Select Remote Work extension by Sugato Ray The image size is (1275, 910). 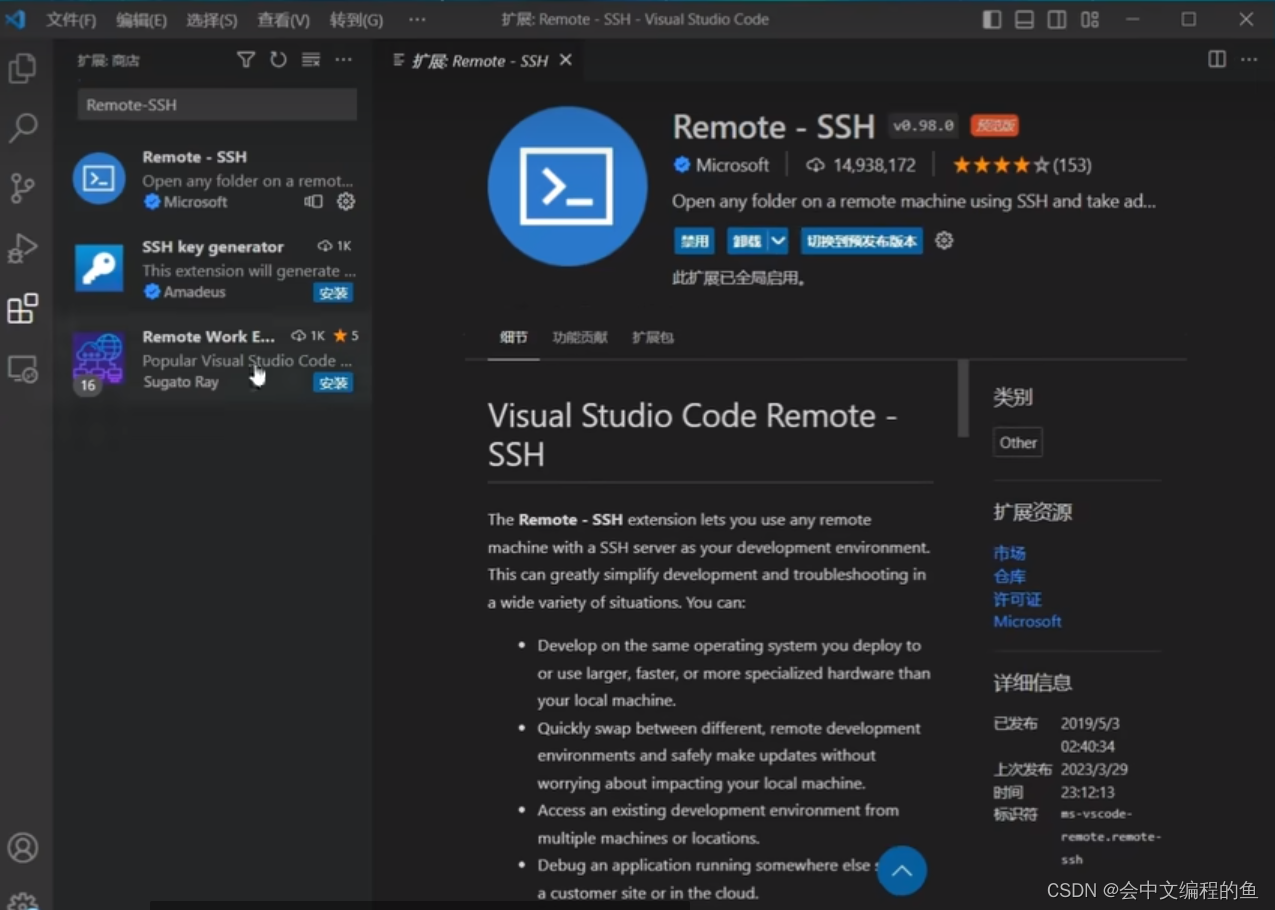214,358
